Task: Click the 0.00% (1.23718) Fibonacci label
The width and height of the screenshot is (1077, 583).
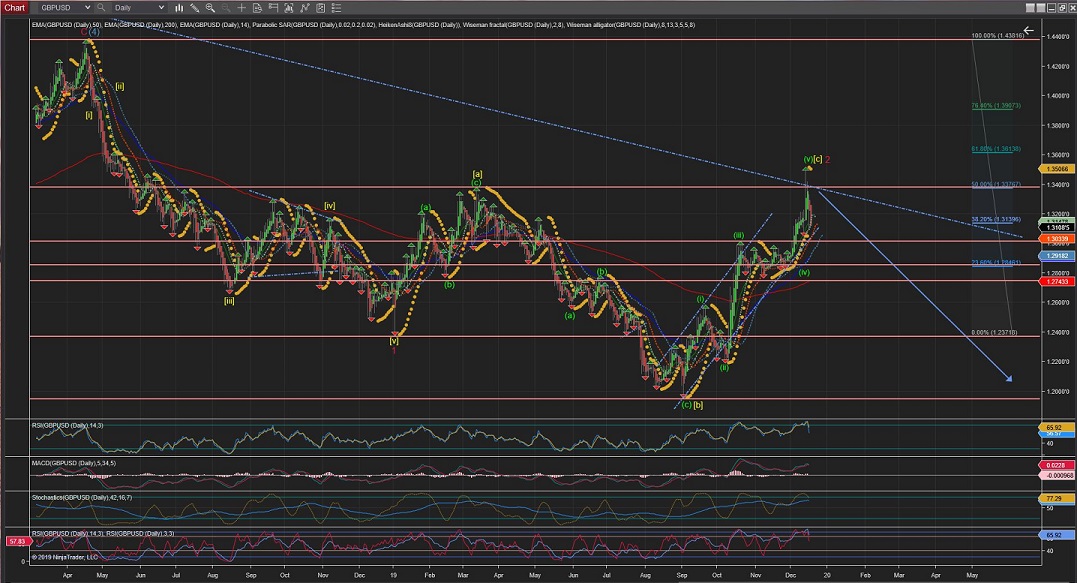Action: 995,332
